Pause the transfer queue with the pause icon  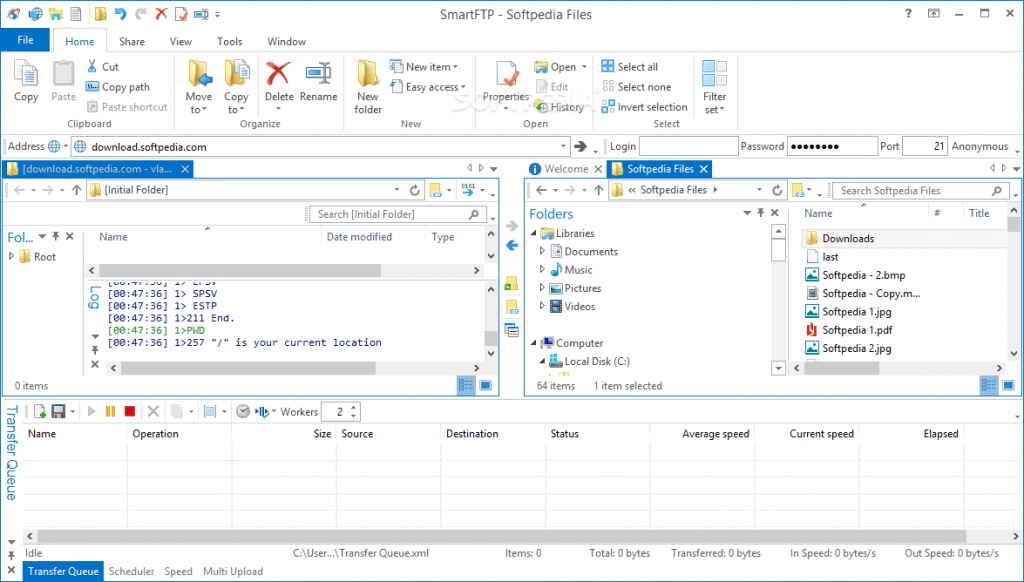pyautogui.click(x=112, y=410)
